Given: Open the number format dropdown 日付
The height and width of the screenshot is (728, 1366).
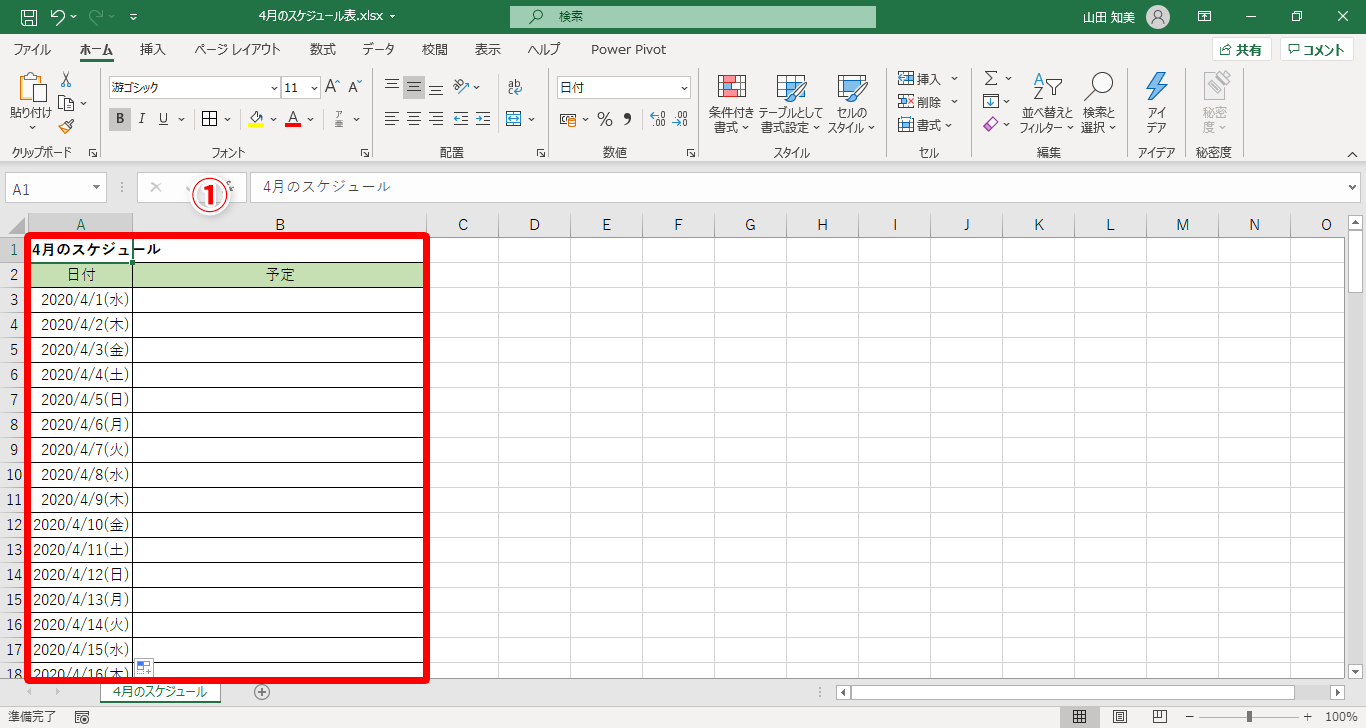Looking at the screenshot, I should [684, 88].
